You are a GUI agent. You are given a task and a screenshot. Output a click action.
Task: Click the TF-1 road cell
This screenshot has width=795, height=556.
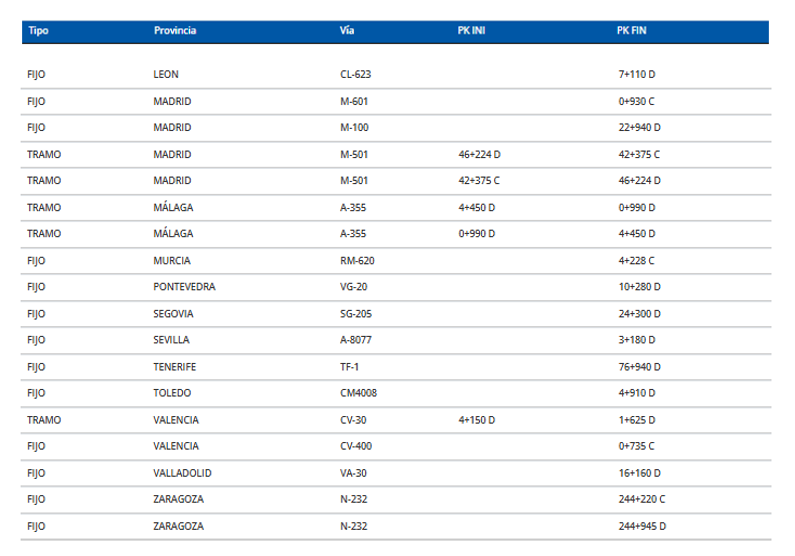click(350, 366)
